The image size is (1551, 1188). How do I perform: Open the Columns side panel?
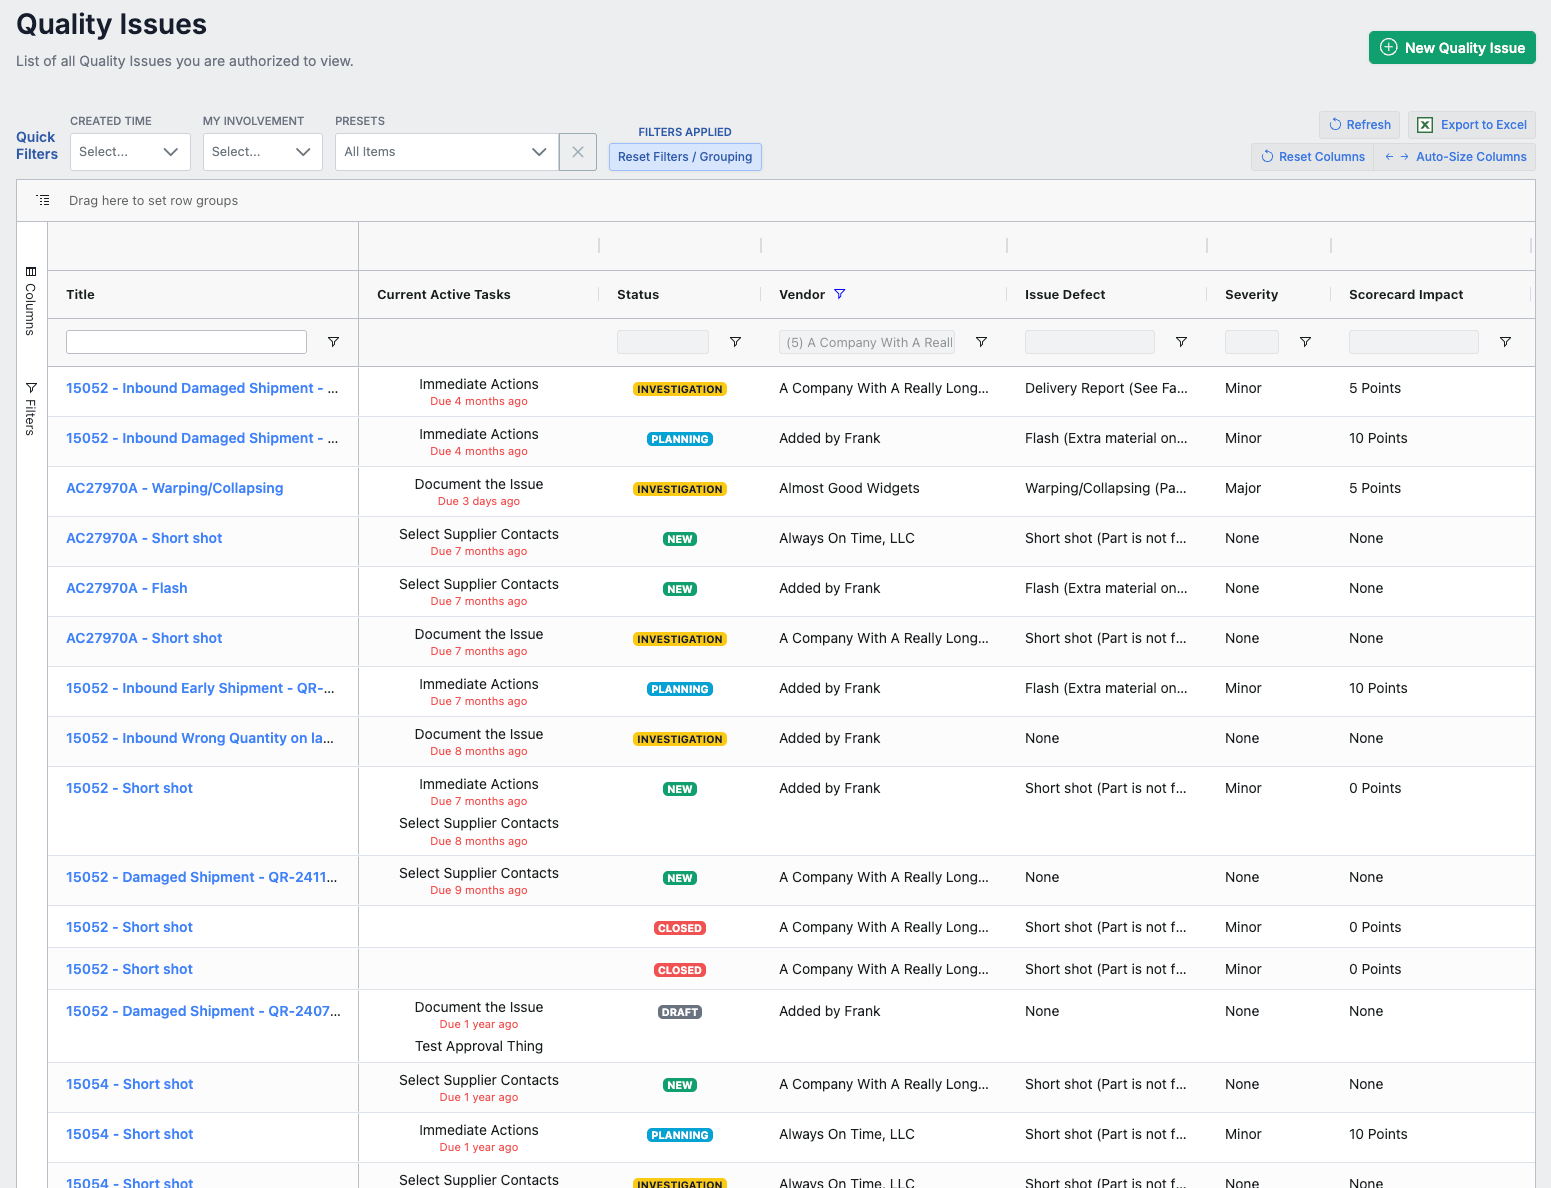[31, 301]
